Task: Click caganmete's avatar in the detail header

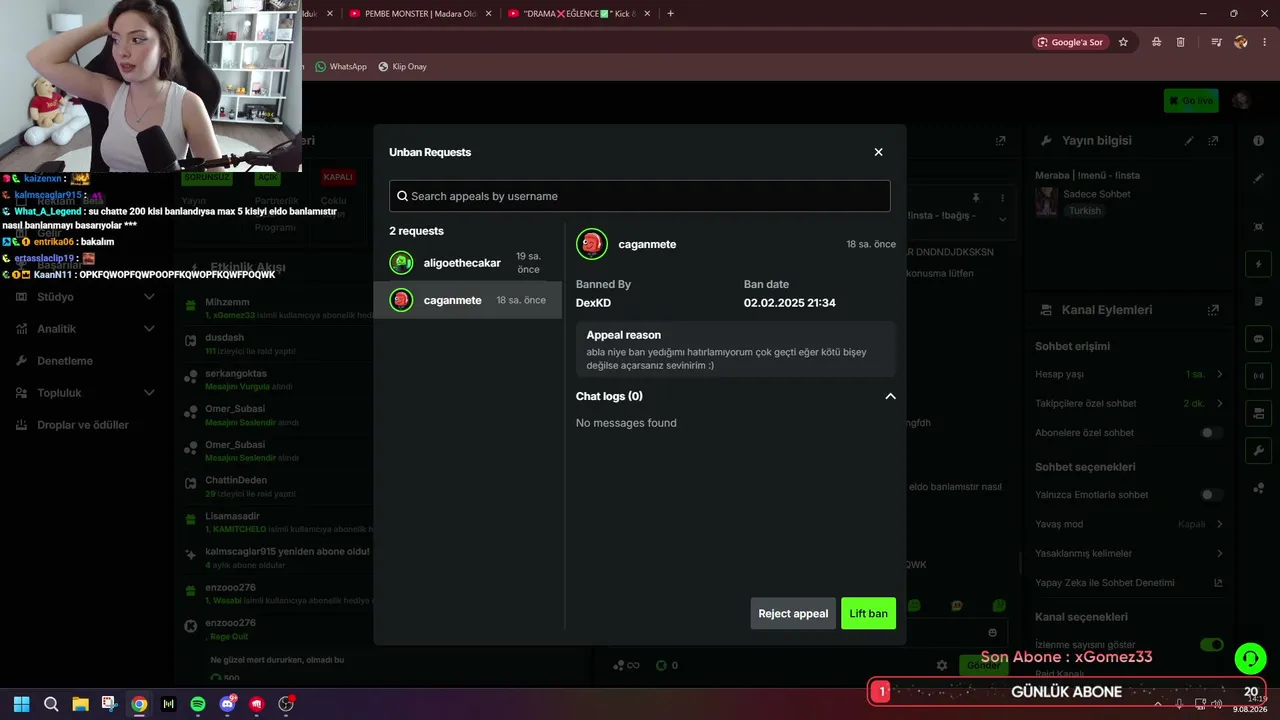Action: click(592, 244)
